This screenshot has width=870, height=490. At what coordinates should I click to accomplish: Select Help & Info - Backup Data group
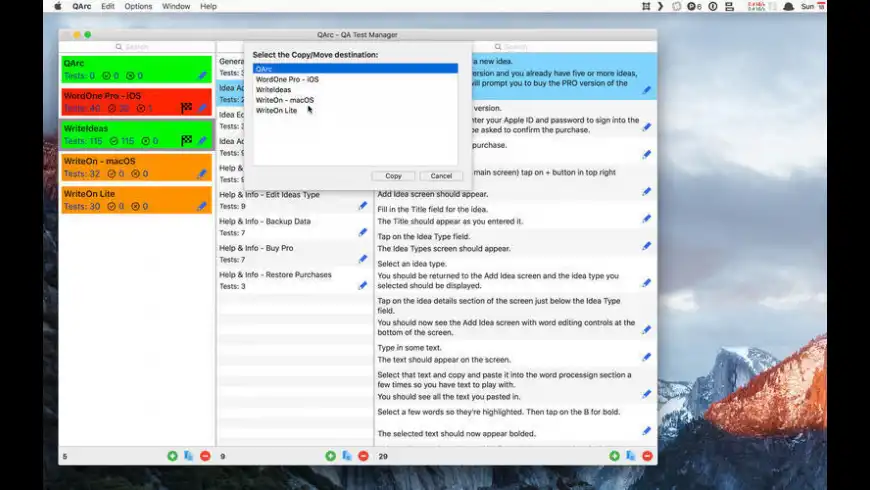[294, 227]
